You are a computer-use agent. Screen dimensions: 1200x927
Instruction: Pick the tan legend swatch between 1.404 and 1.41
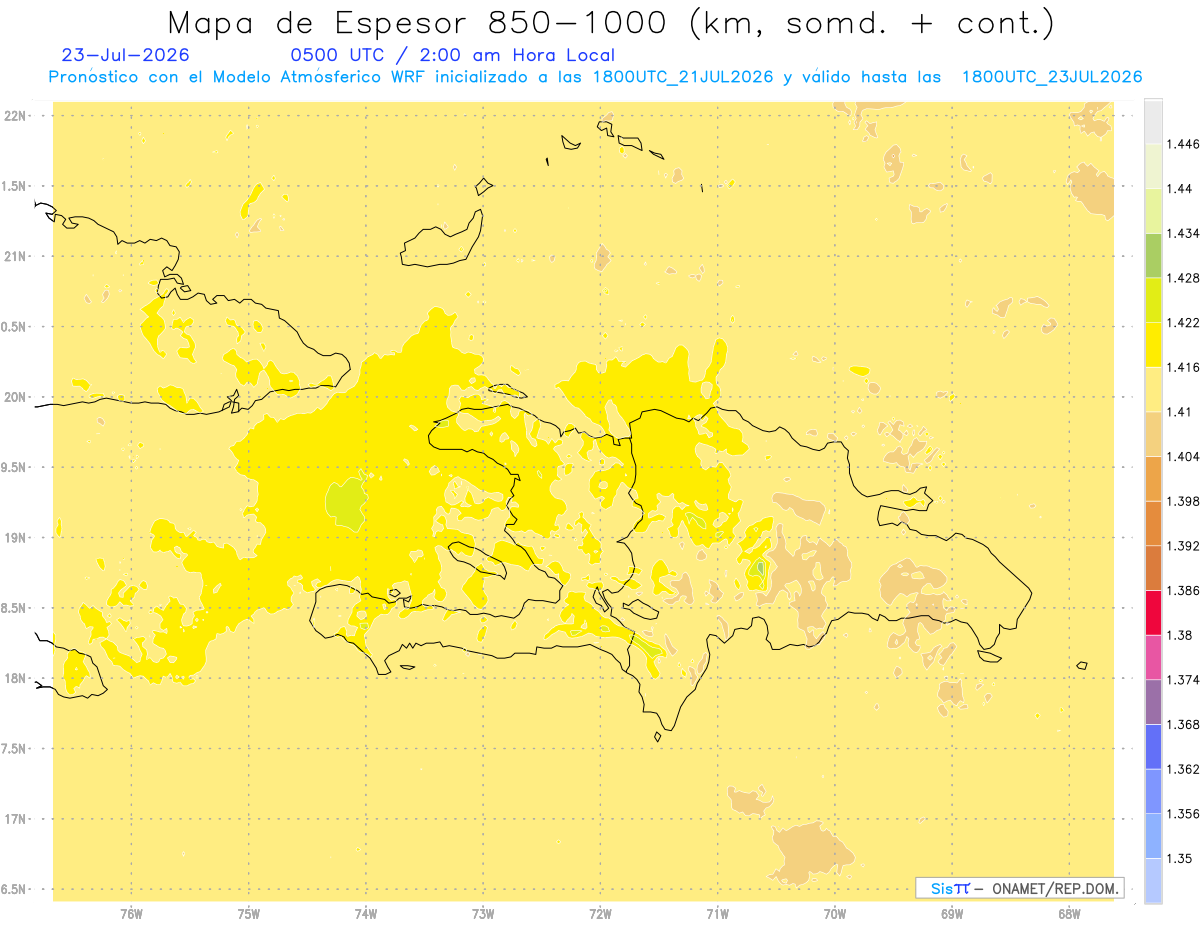pyautogui.click(x=1153, y=434)
